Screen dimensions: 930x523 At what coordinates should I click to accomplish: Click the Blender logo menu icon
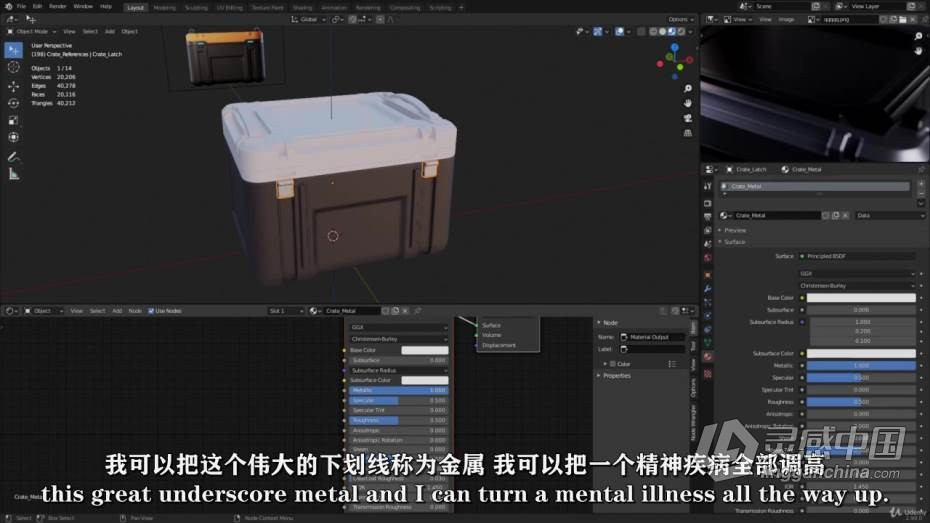[x=8, y=7]
